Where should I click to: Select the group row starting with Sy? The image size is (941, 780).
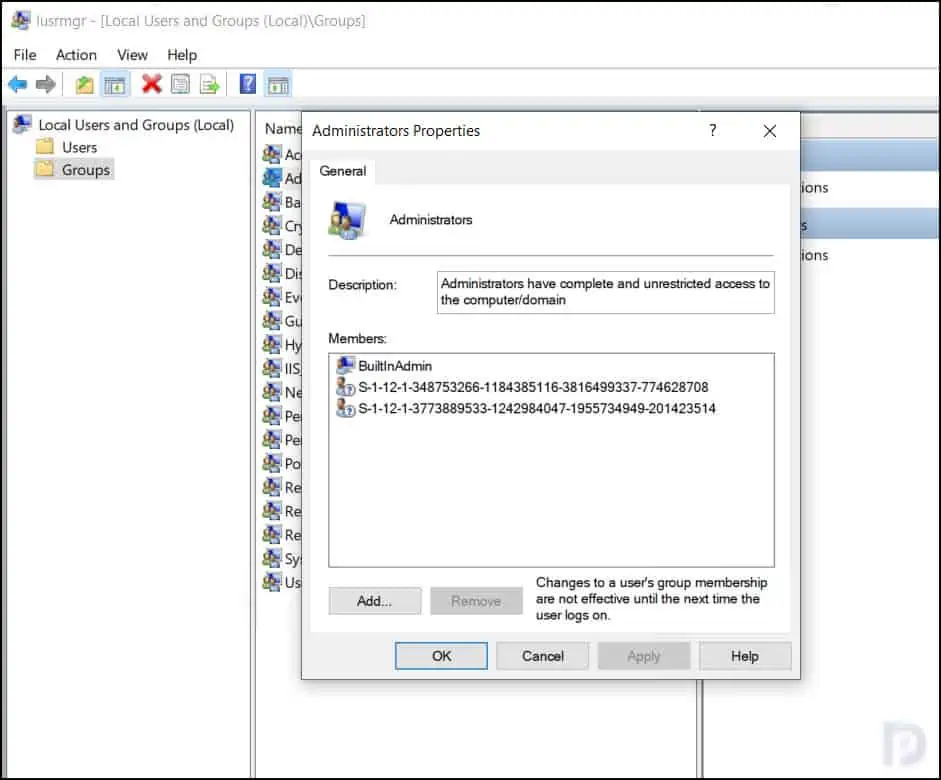(282, 559)
